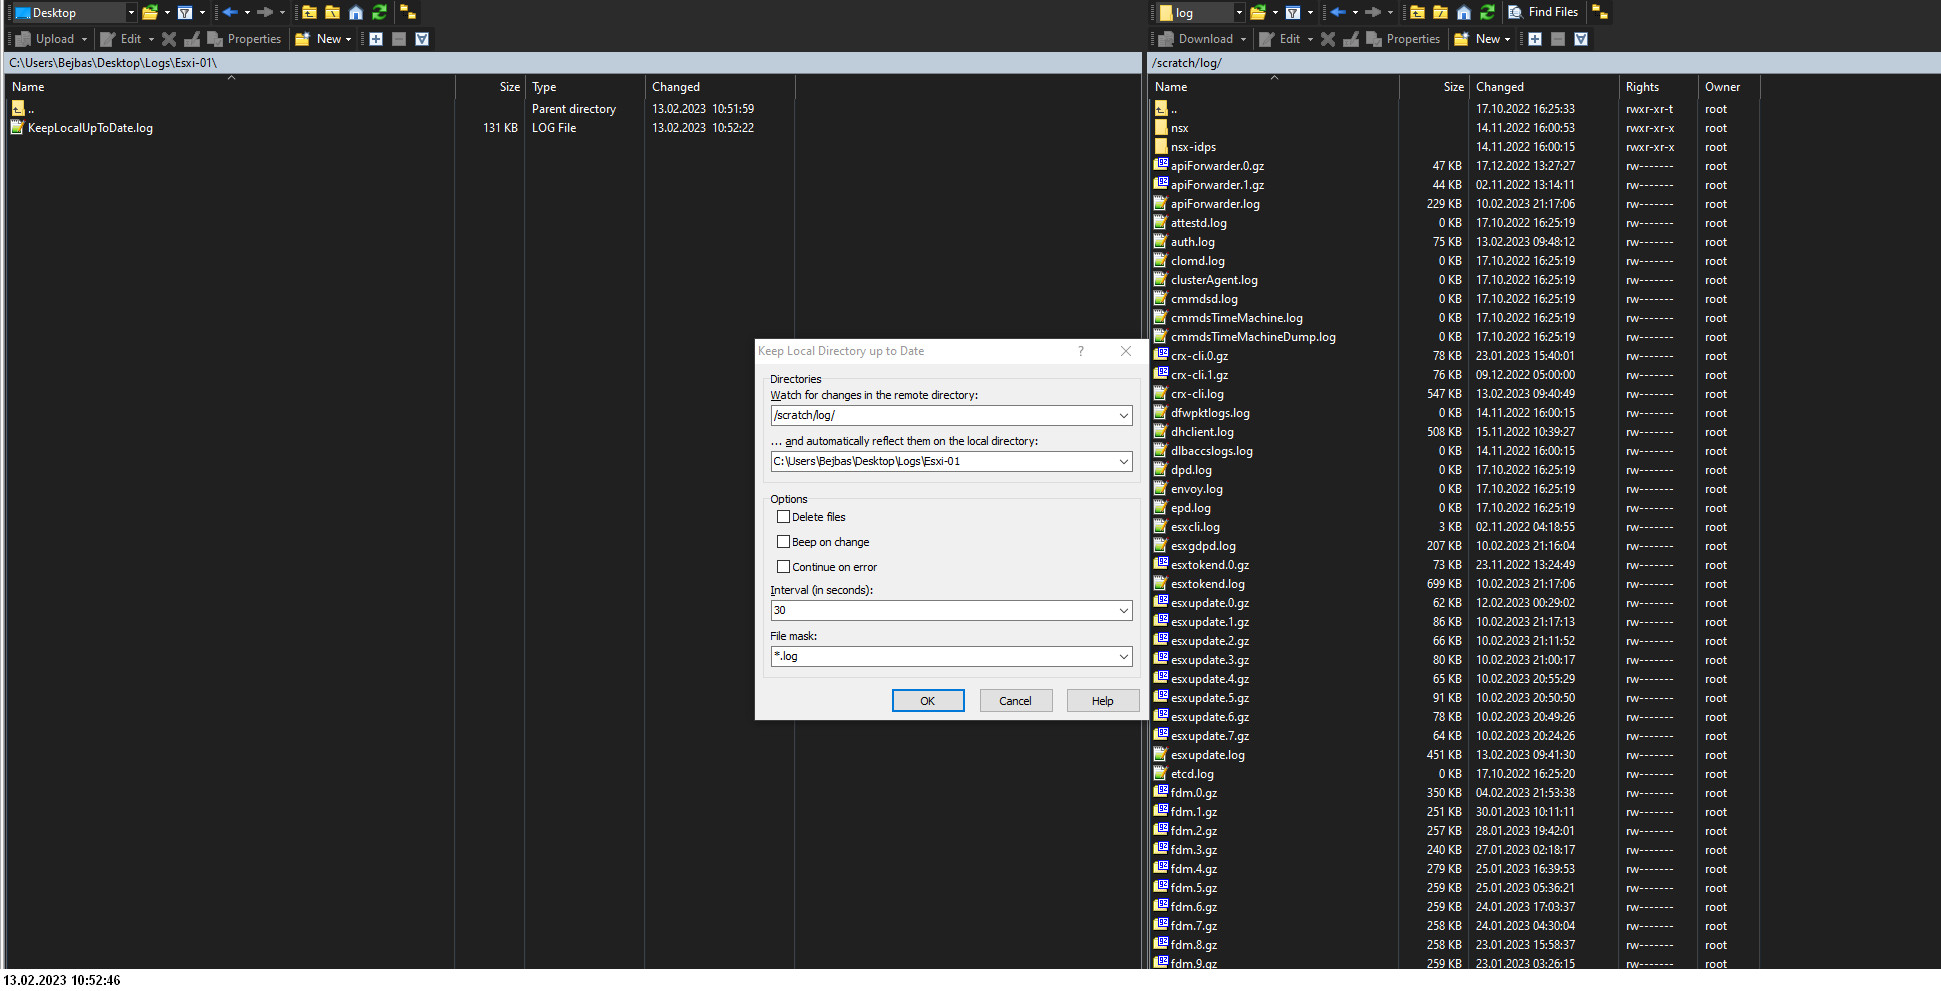Open the Download menu in remote toolbar
The height and width of the screenshot is (991, 1941).
click(1205, 39)
